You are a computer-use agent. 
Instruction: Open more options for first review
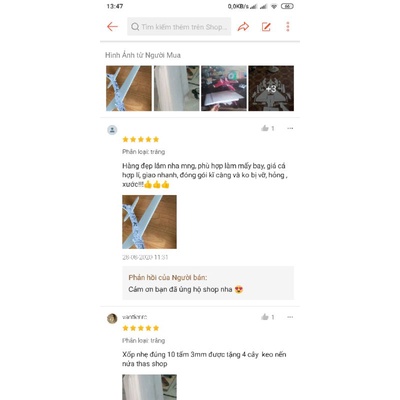point(290,128)
